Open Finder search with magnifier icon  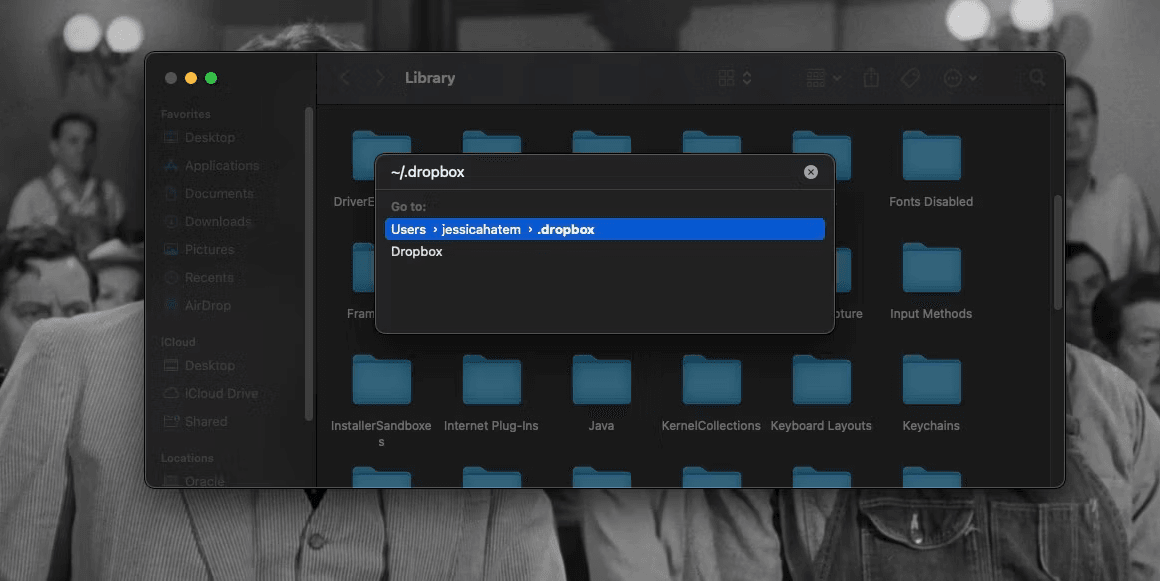point(1037,78)
